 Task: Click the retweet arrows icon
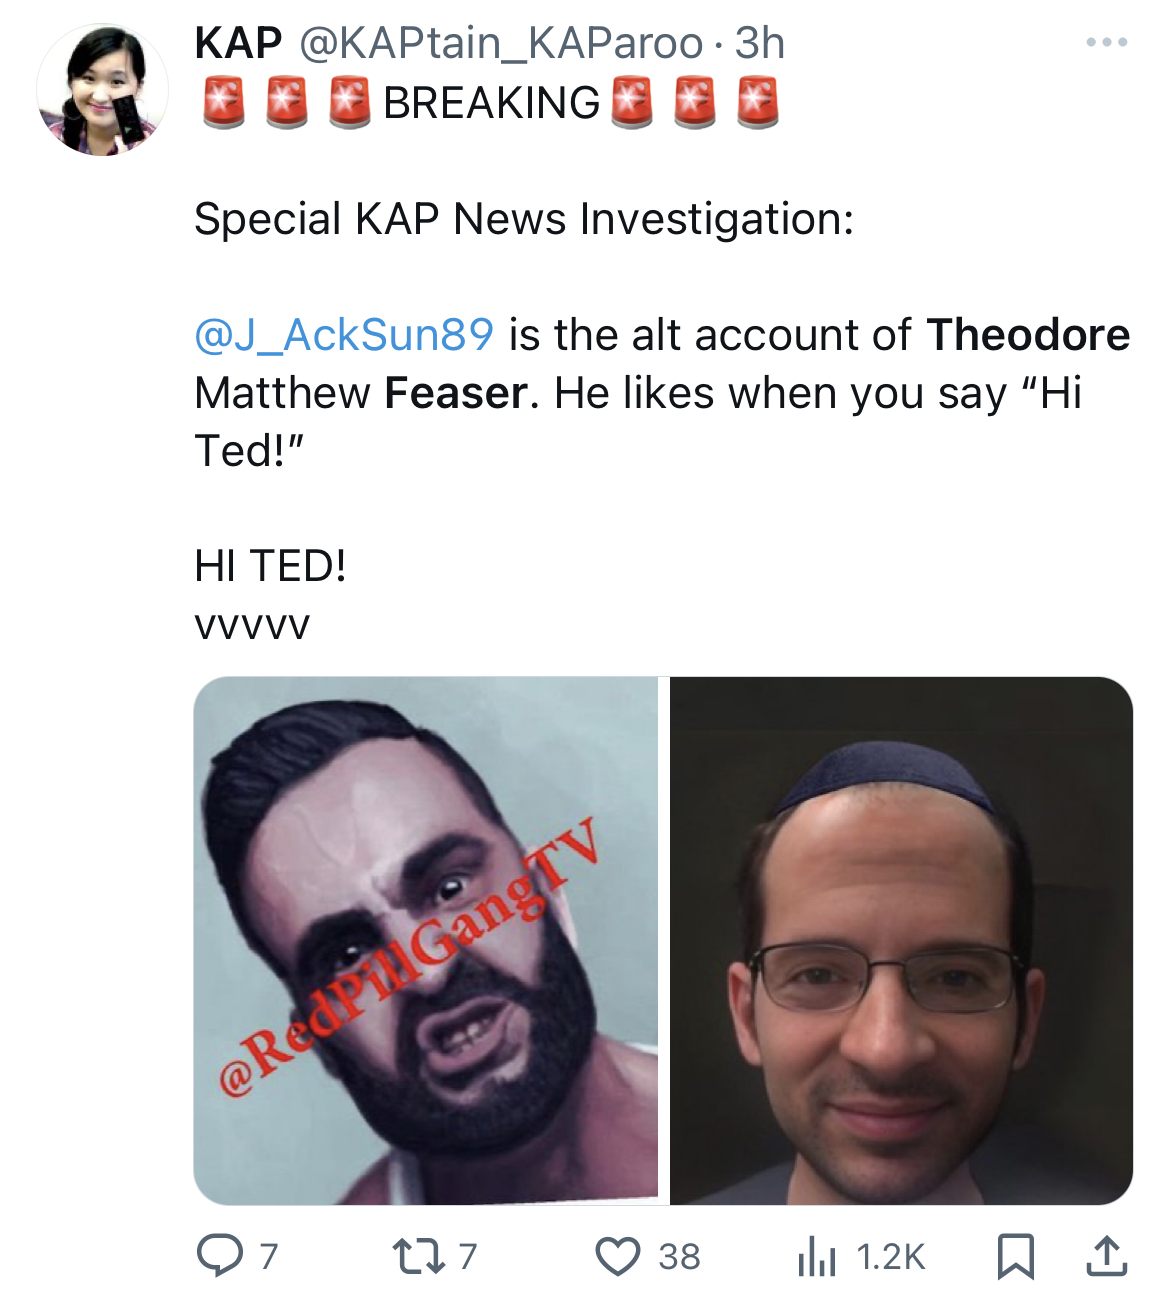[418, 1256]
